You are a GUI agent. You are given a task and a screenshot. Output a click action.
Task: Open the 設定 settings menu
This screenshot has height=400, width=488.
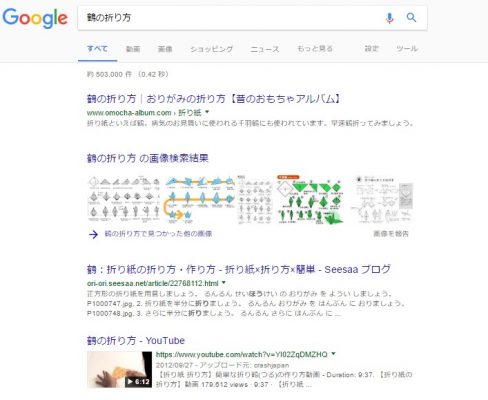coord(372,49)
